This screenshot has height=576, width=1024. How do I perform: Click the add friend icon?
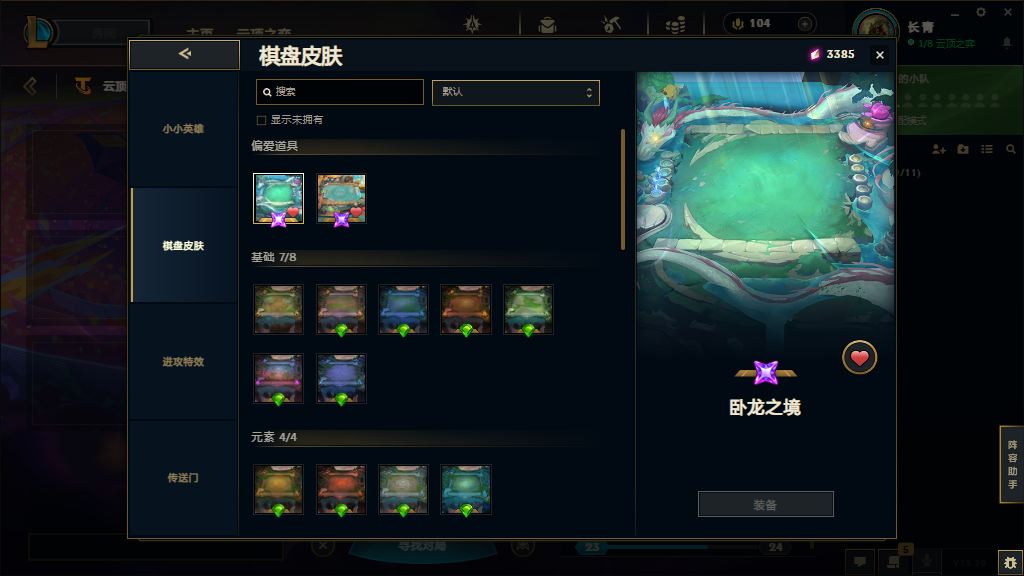coord(939,150)
